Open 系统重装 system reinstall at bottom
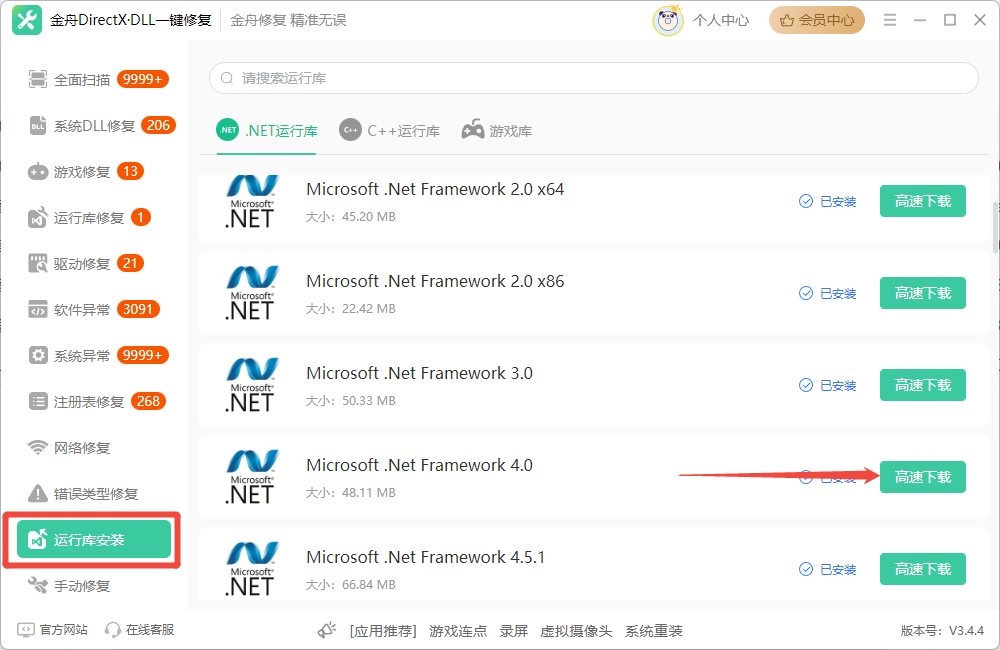Image resolution: width=1000 pixels, height=650 pixels. point(655,631)
